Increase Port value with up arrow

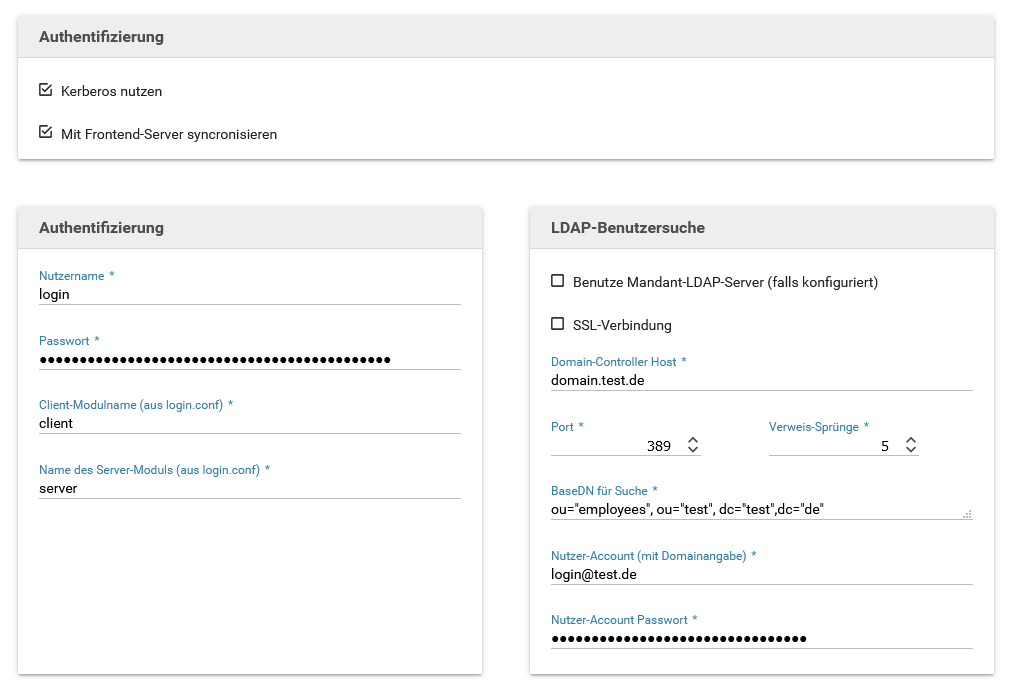point(693,440)
